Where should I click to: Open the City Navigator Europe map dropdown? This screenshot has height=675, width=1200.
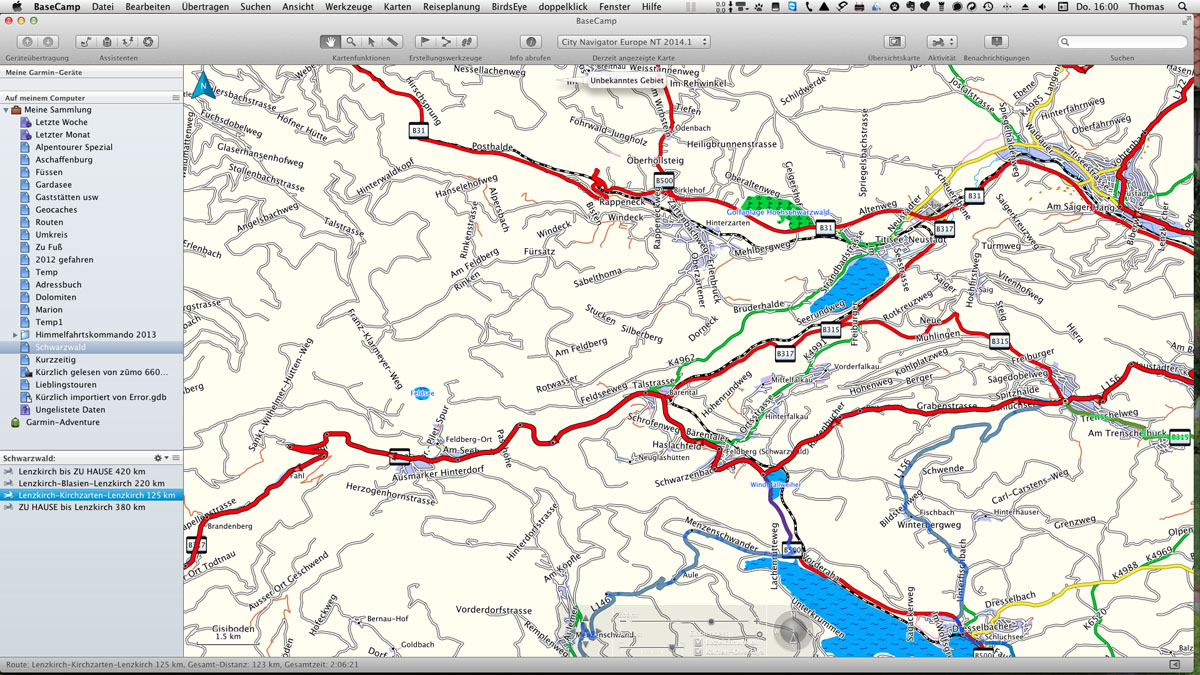coord(634,42)
